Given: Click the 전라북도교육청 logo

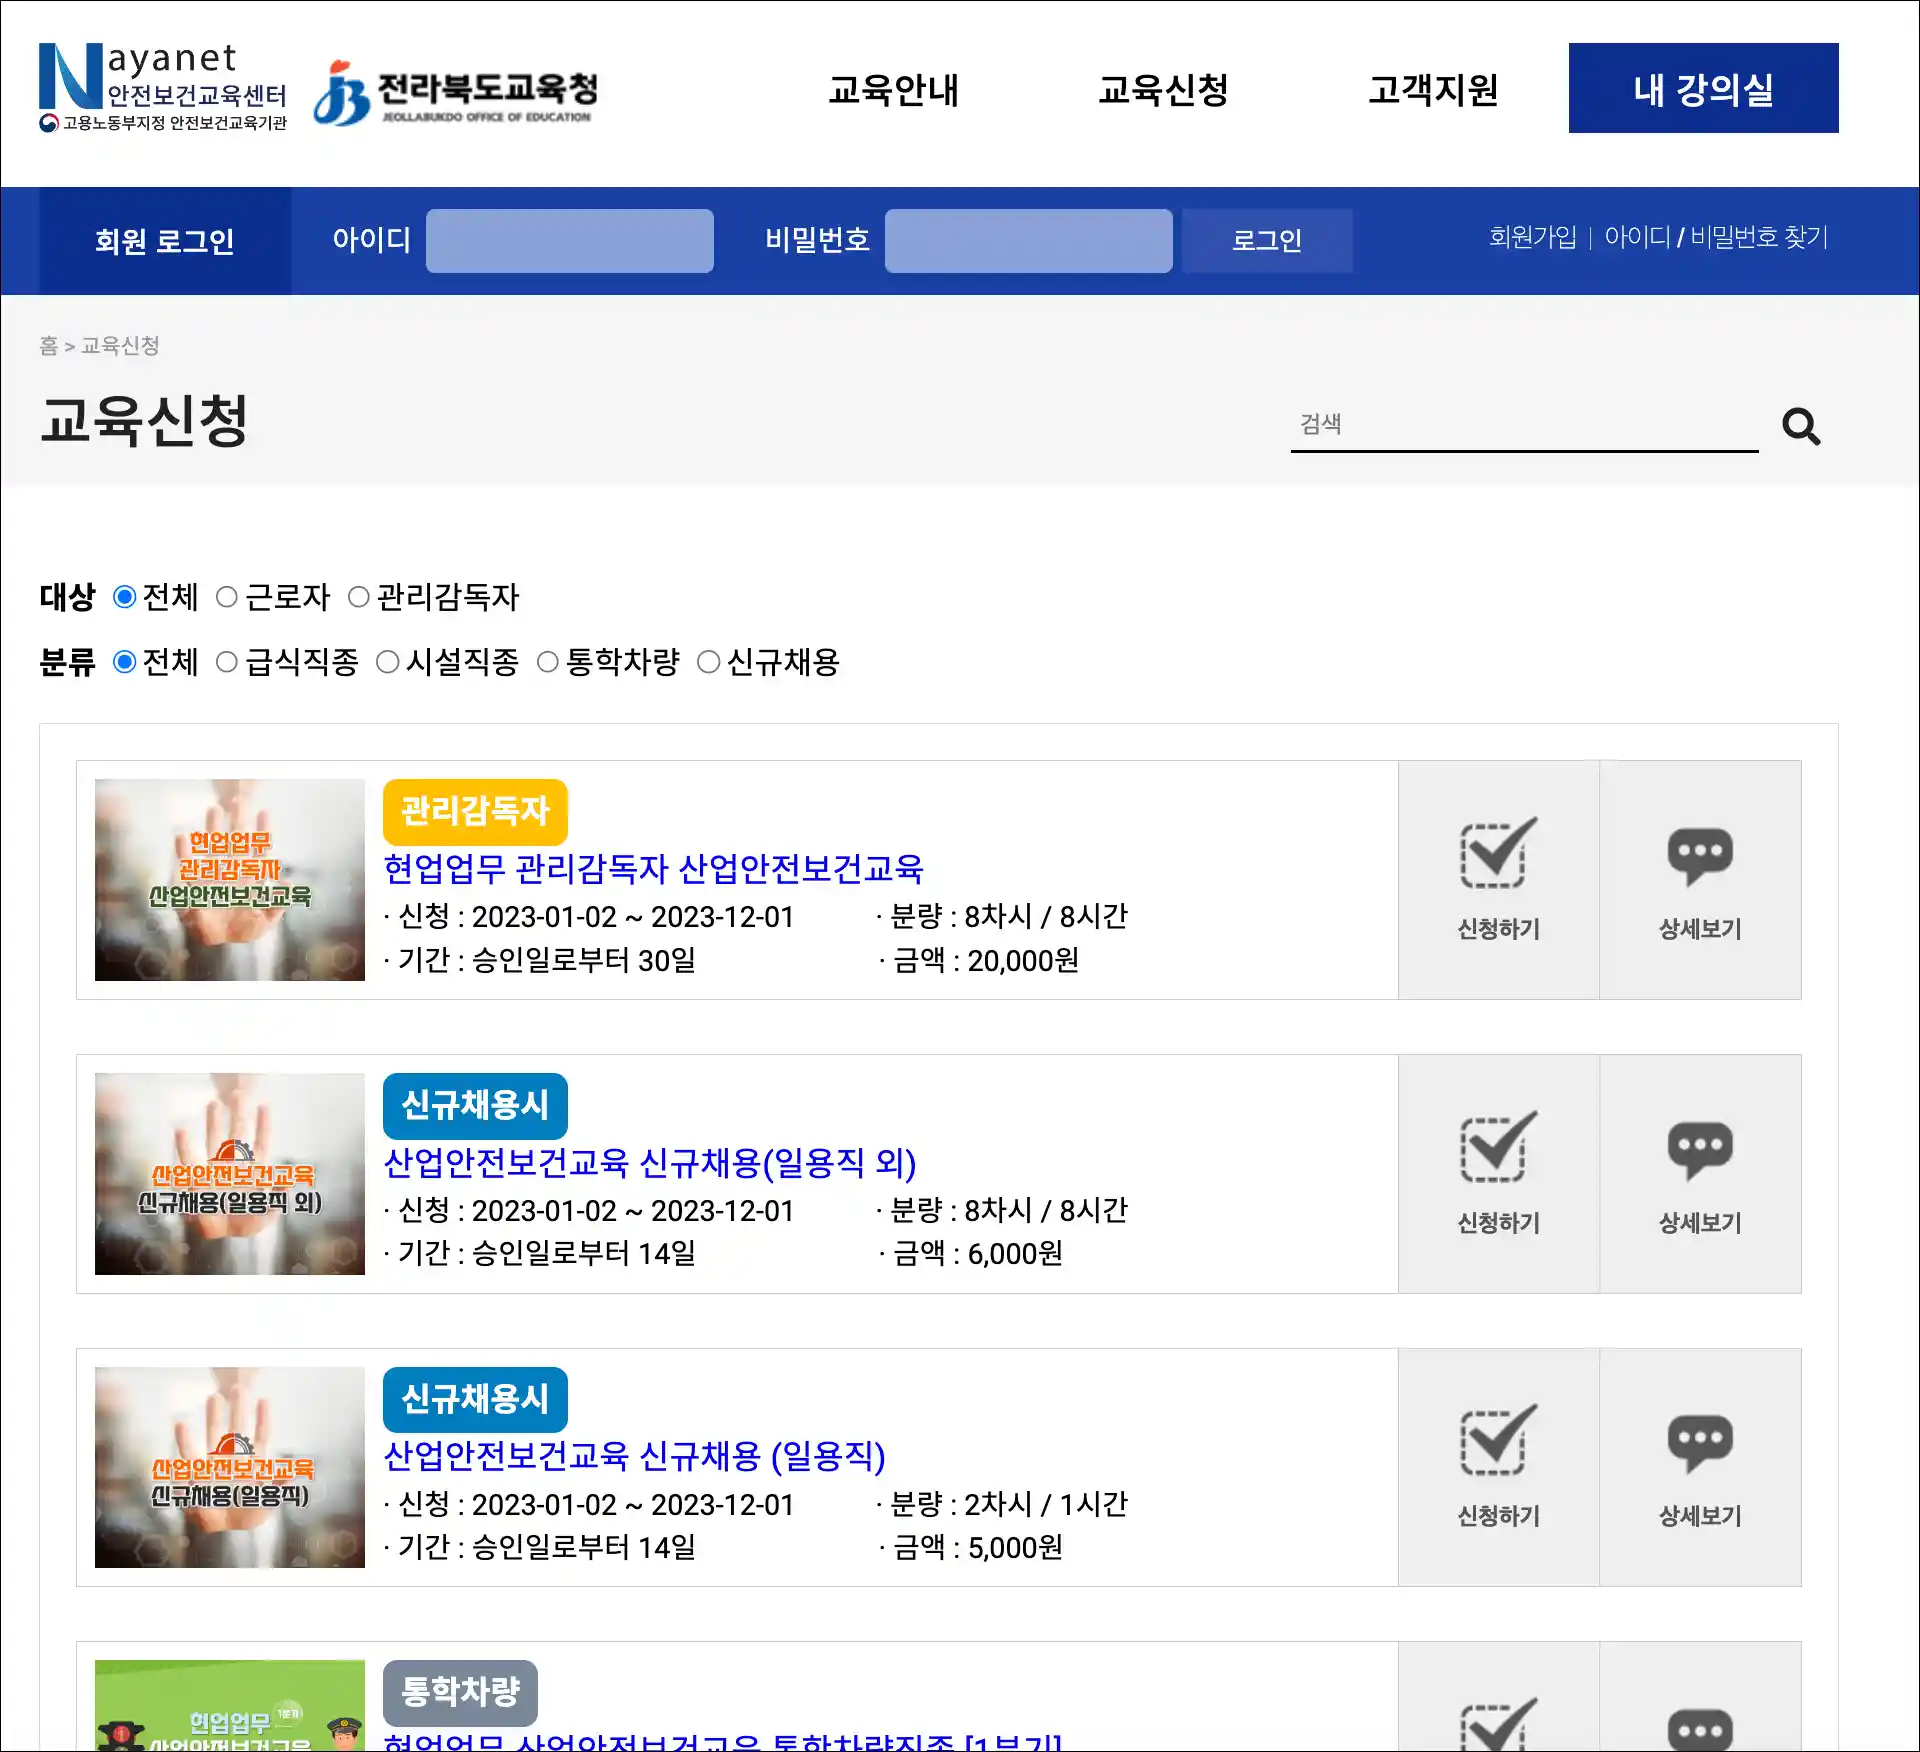Looking at the screenshot, I should (456, 93).
